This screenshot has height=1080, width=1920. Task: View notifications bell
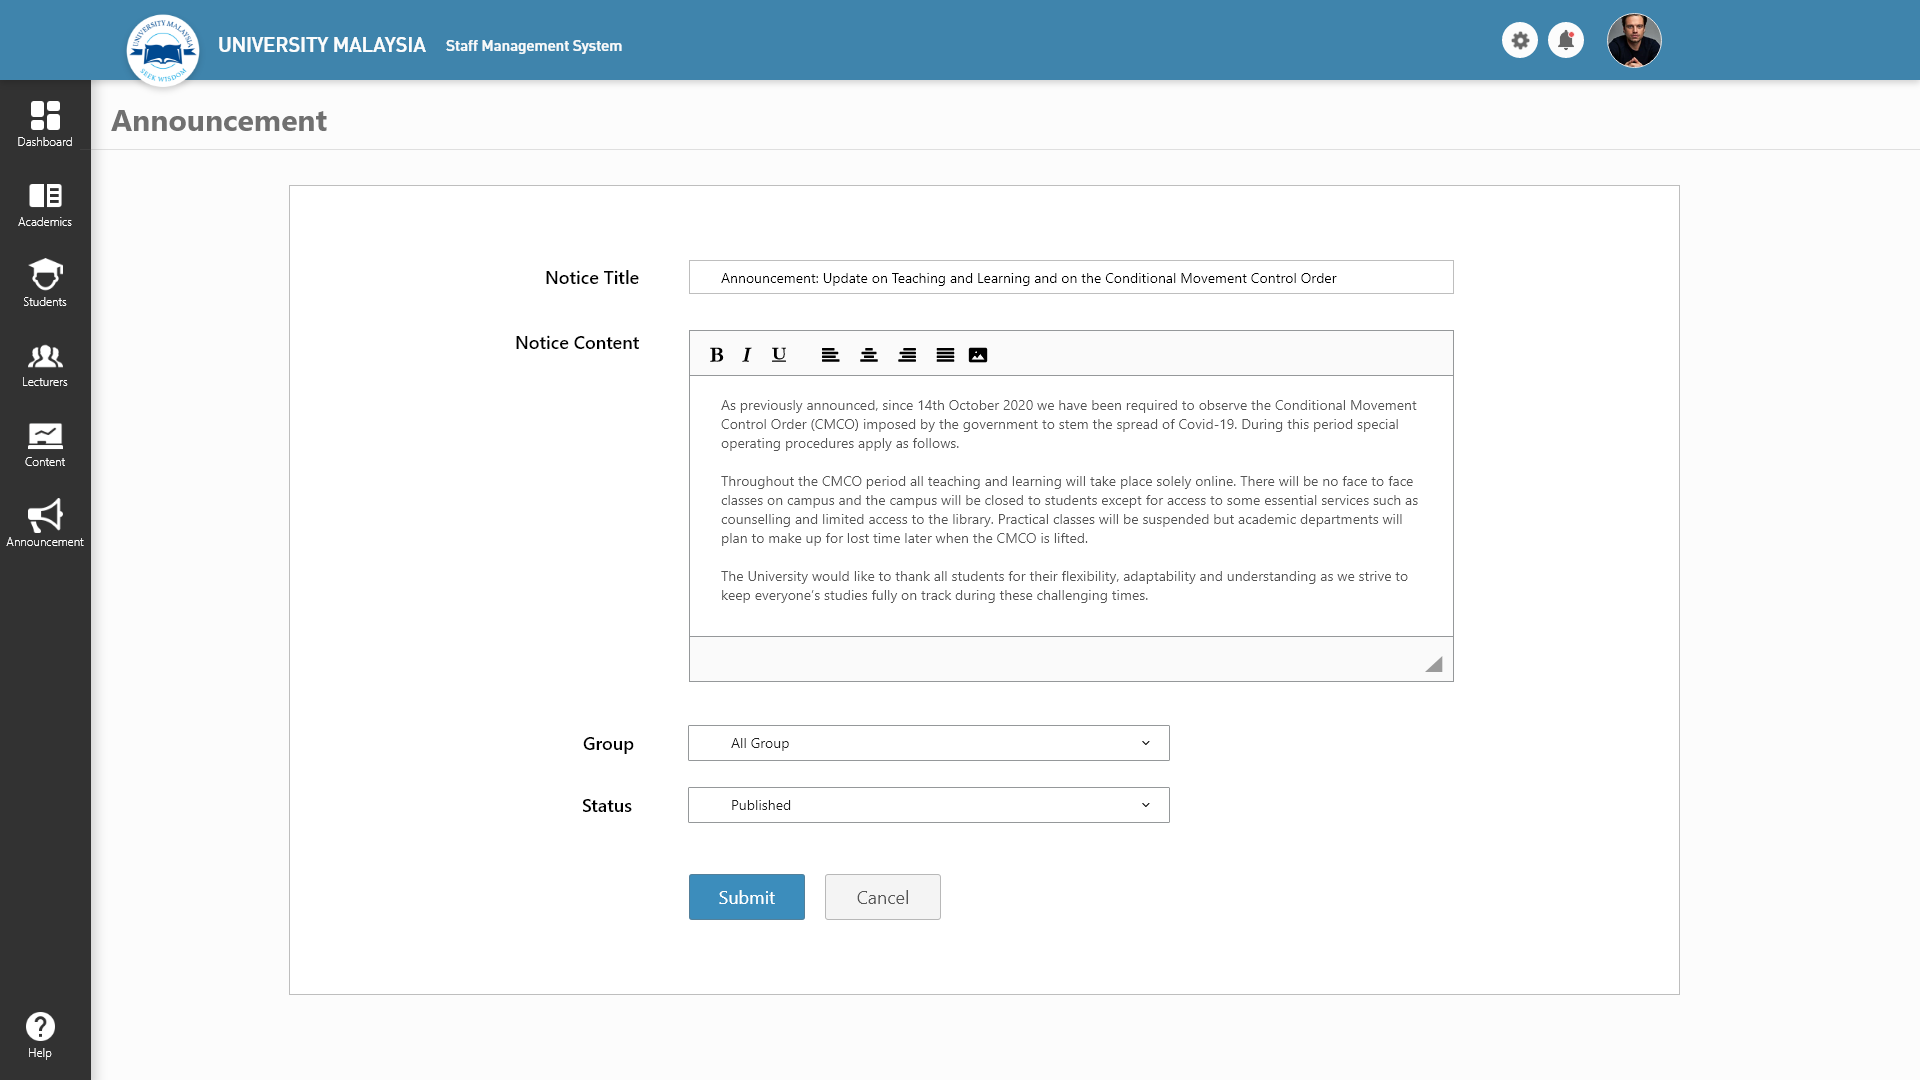pos(1566,40)
